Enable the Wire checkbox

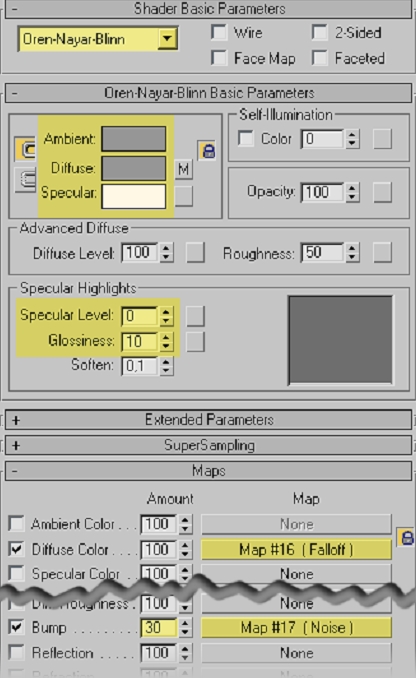[x=219, y=32]
